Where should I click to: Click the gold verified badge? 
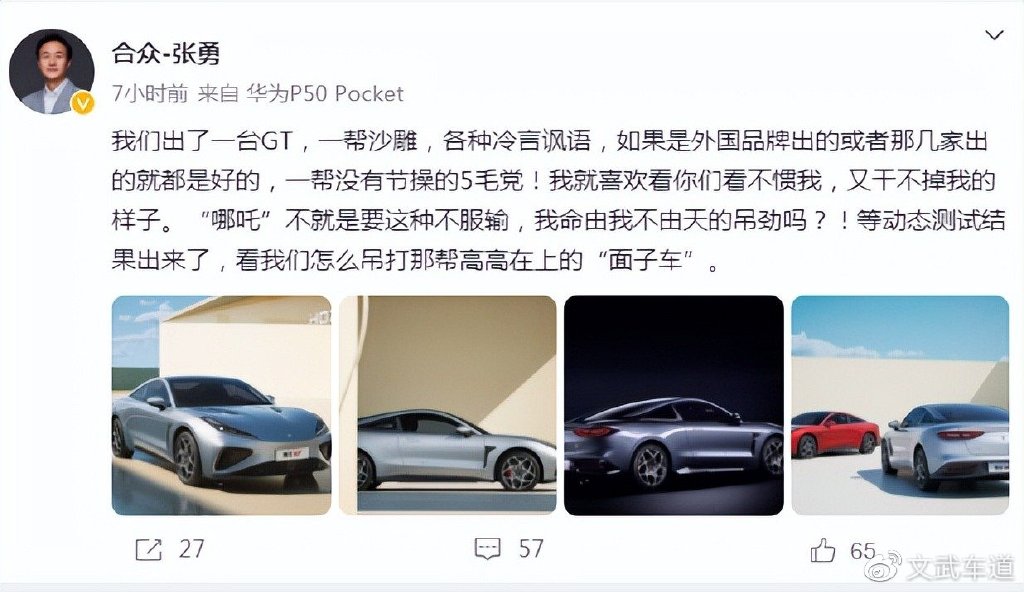[x=83, y=103]
